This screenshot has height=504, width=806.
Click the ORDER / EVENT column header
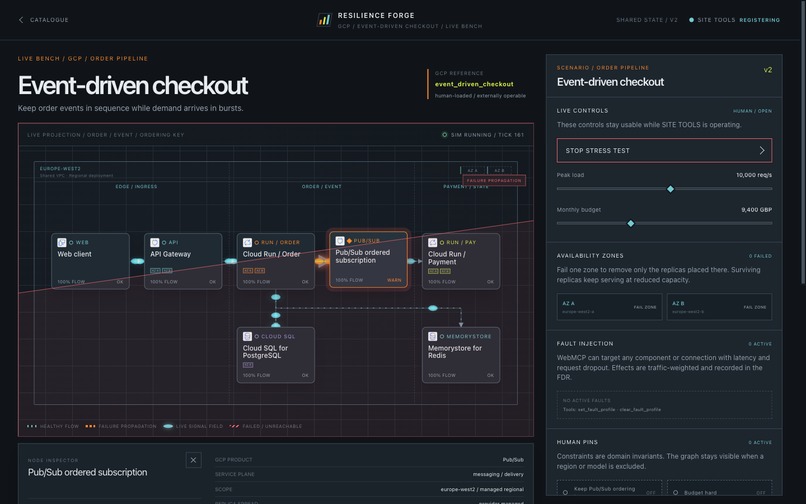click(321, 187)
